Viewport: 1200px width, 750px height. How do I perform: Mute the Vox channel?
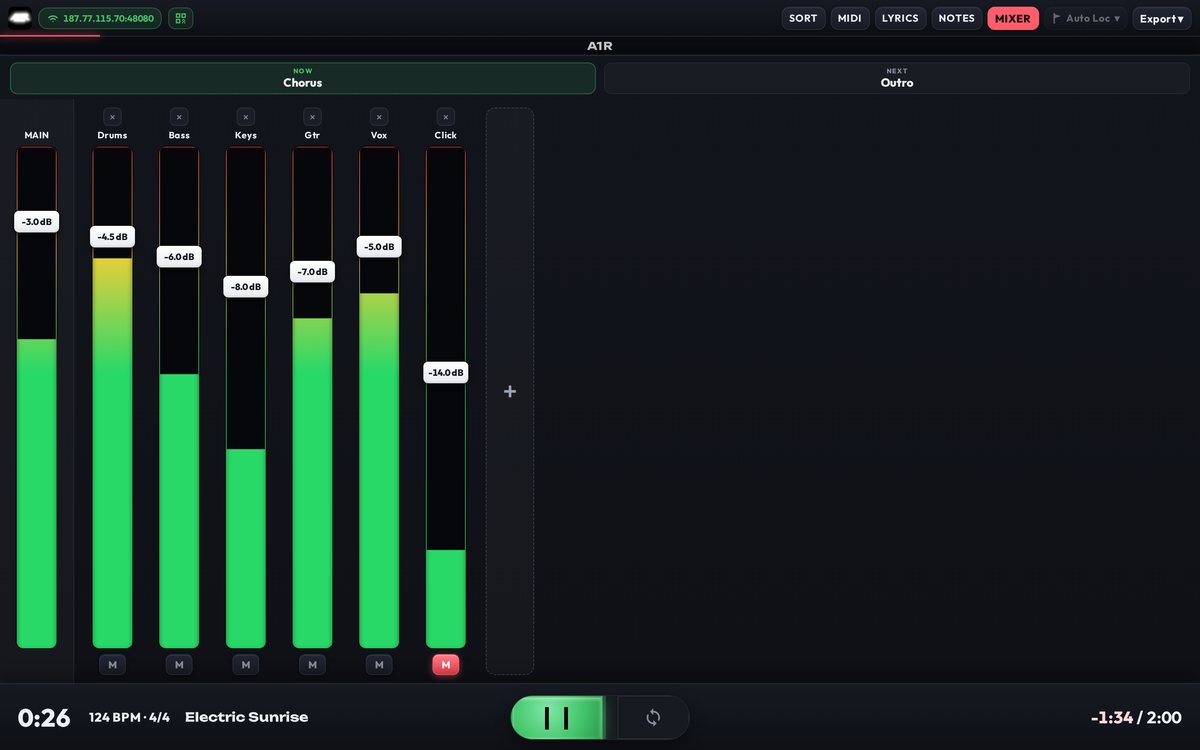click(x=379, y=665)
